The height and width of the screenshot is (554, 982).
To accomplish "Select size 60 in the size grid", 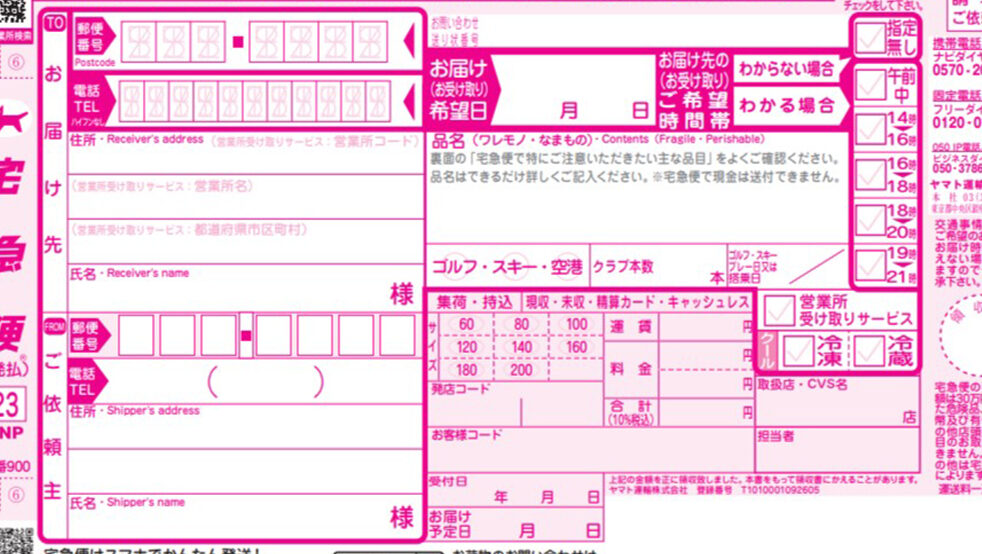I will pyautogui.click(x=467, y=324).
